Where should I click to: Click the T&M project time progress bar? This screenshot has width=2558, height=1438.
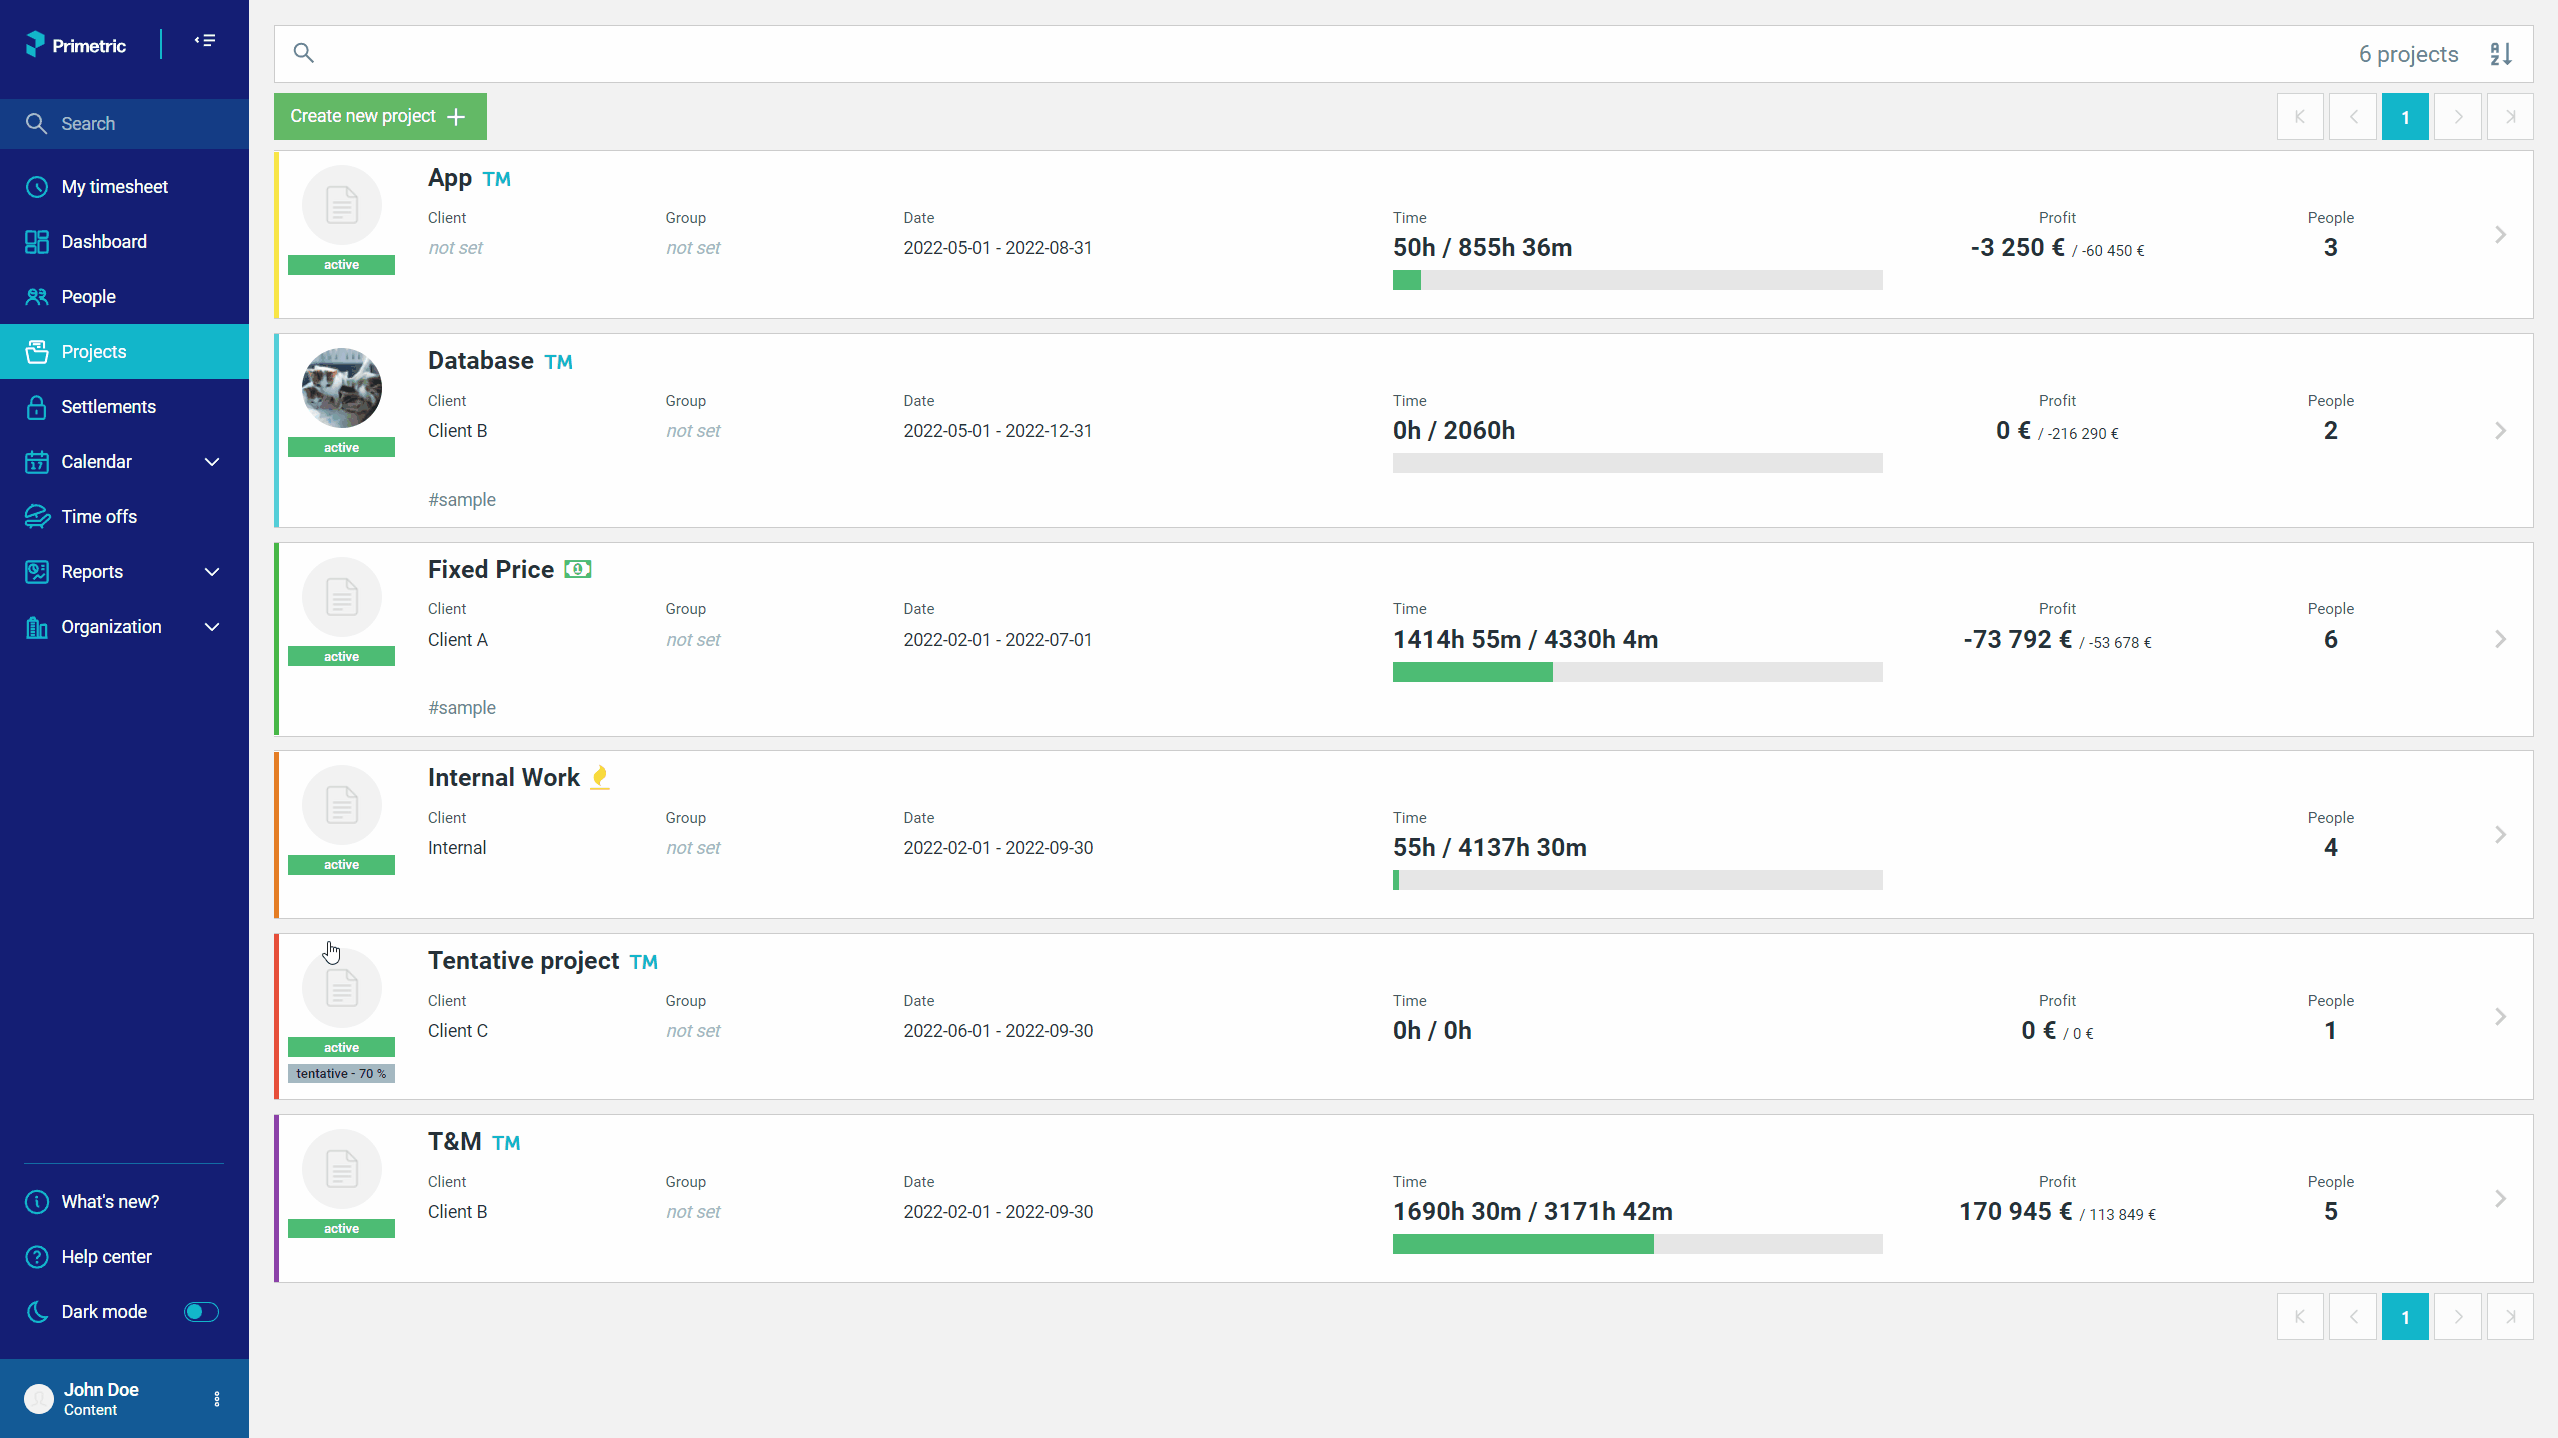pyautogui.click(x=1637, y=1244)
